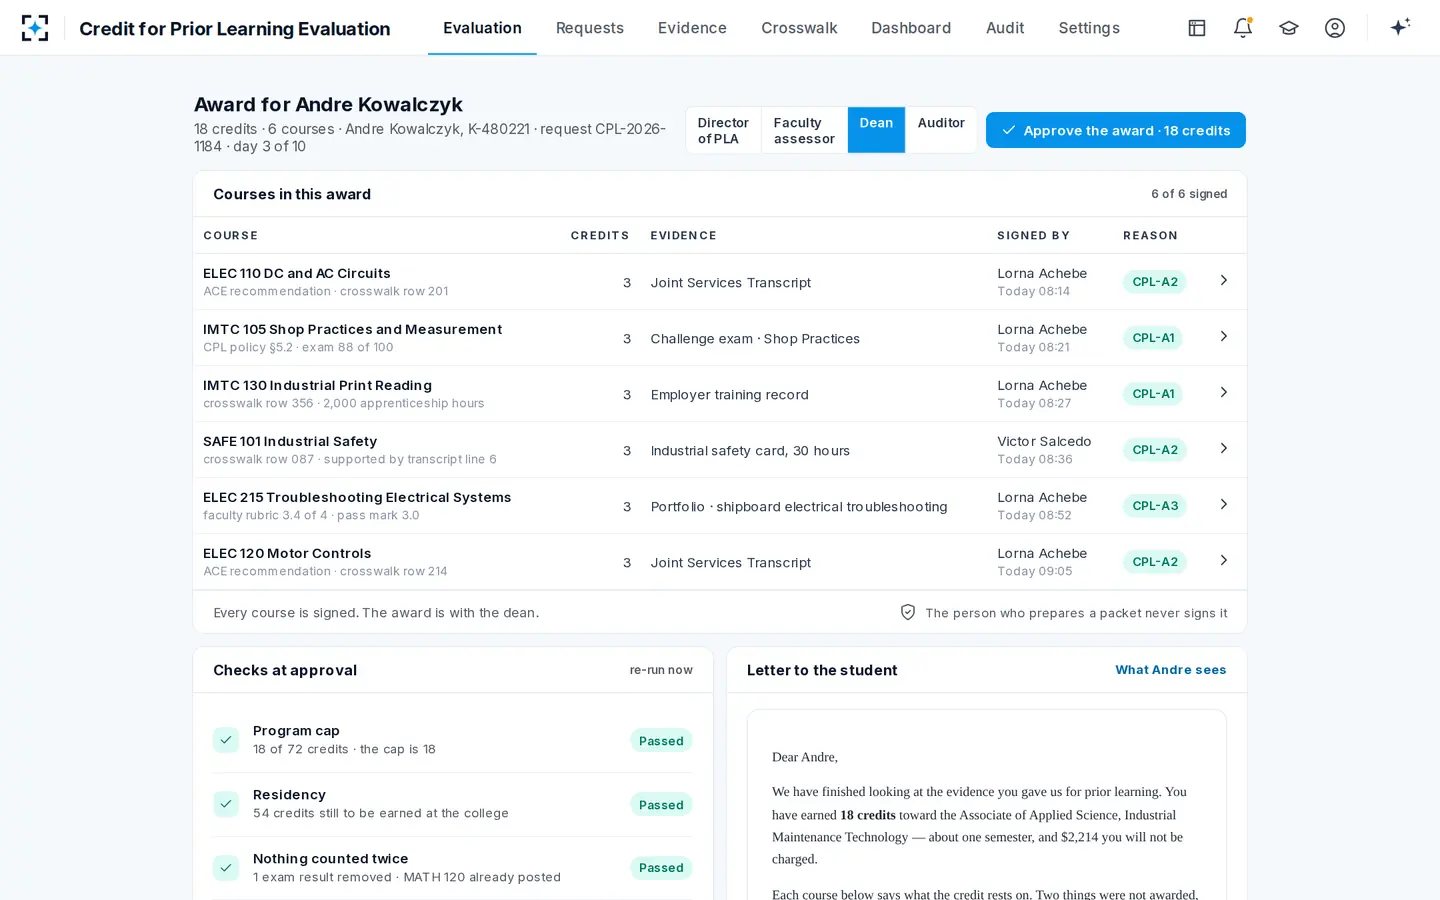Click the graduation cap icon
Viewport: 1440px width, 900px height.
[1289, 28]
